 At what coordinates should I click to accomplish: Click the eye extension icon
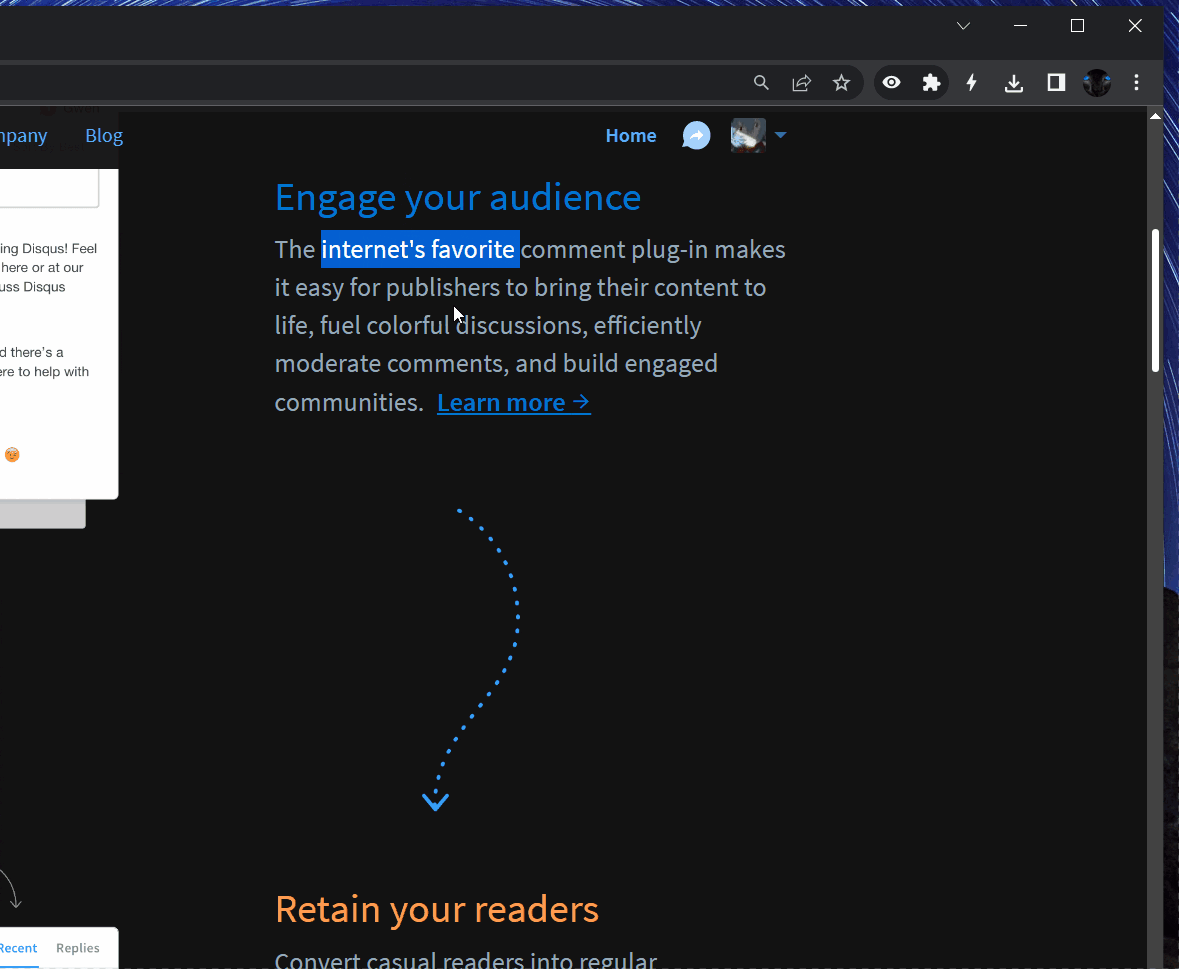892,83
